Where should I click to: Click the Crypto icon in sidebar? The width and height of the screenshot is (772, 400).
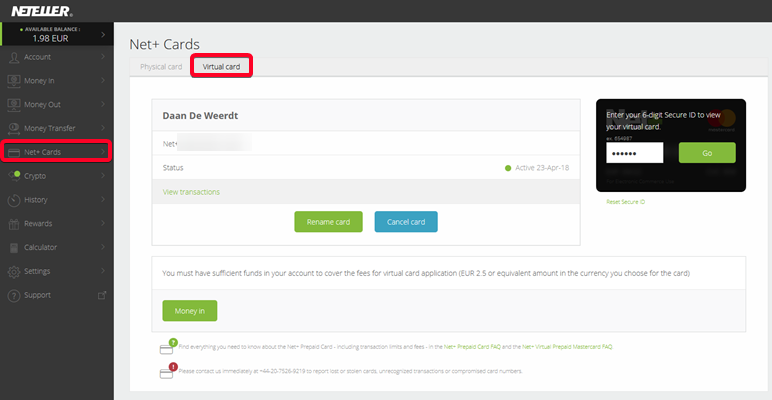click(14, 176)
